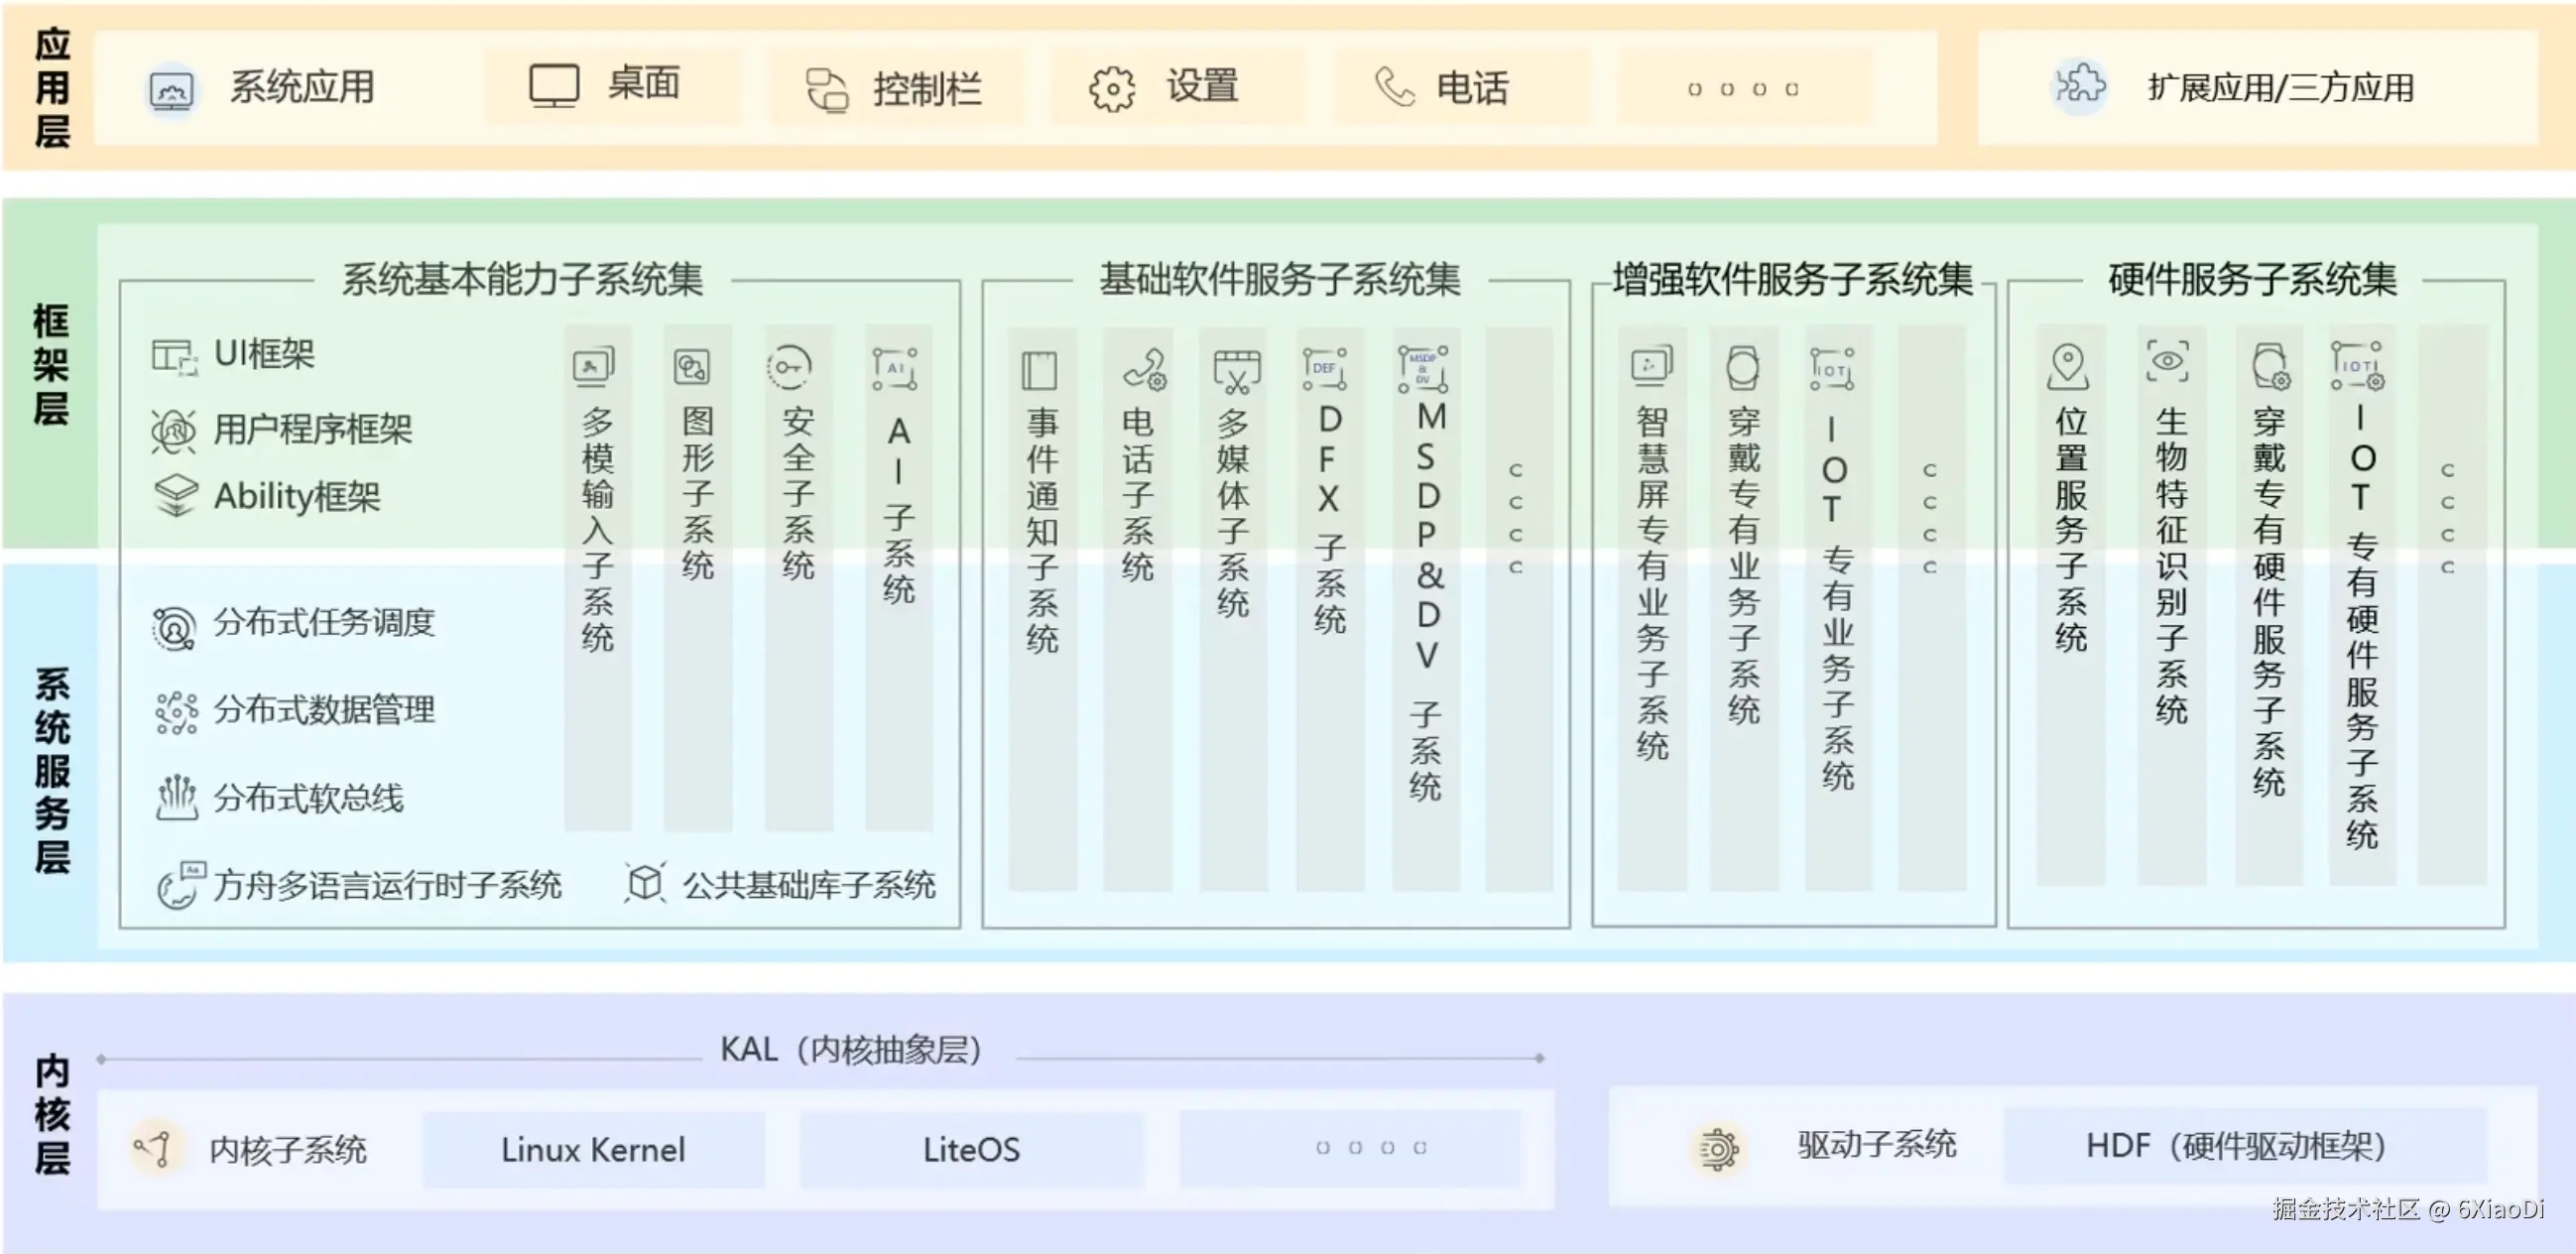The width and height of the screenshot is (2576, 1254).
Task: Click the 分布式软总线 icon
Action: tap(177, 798)
